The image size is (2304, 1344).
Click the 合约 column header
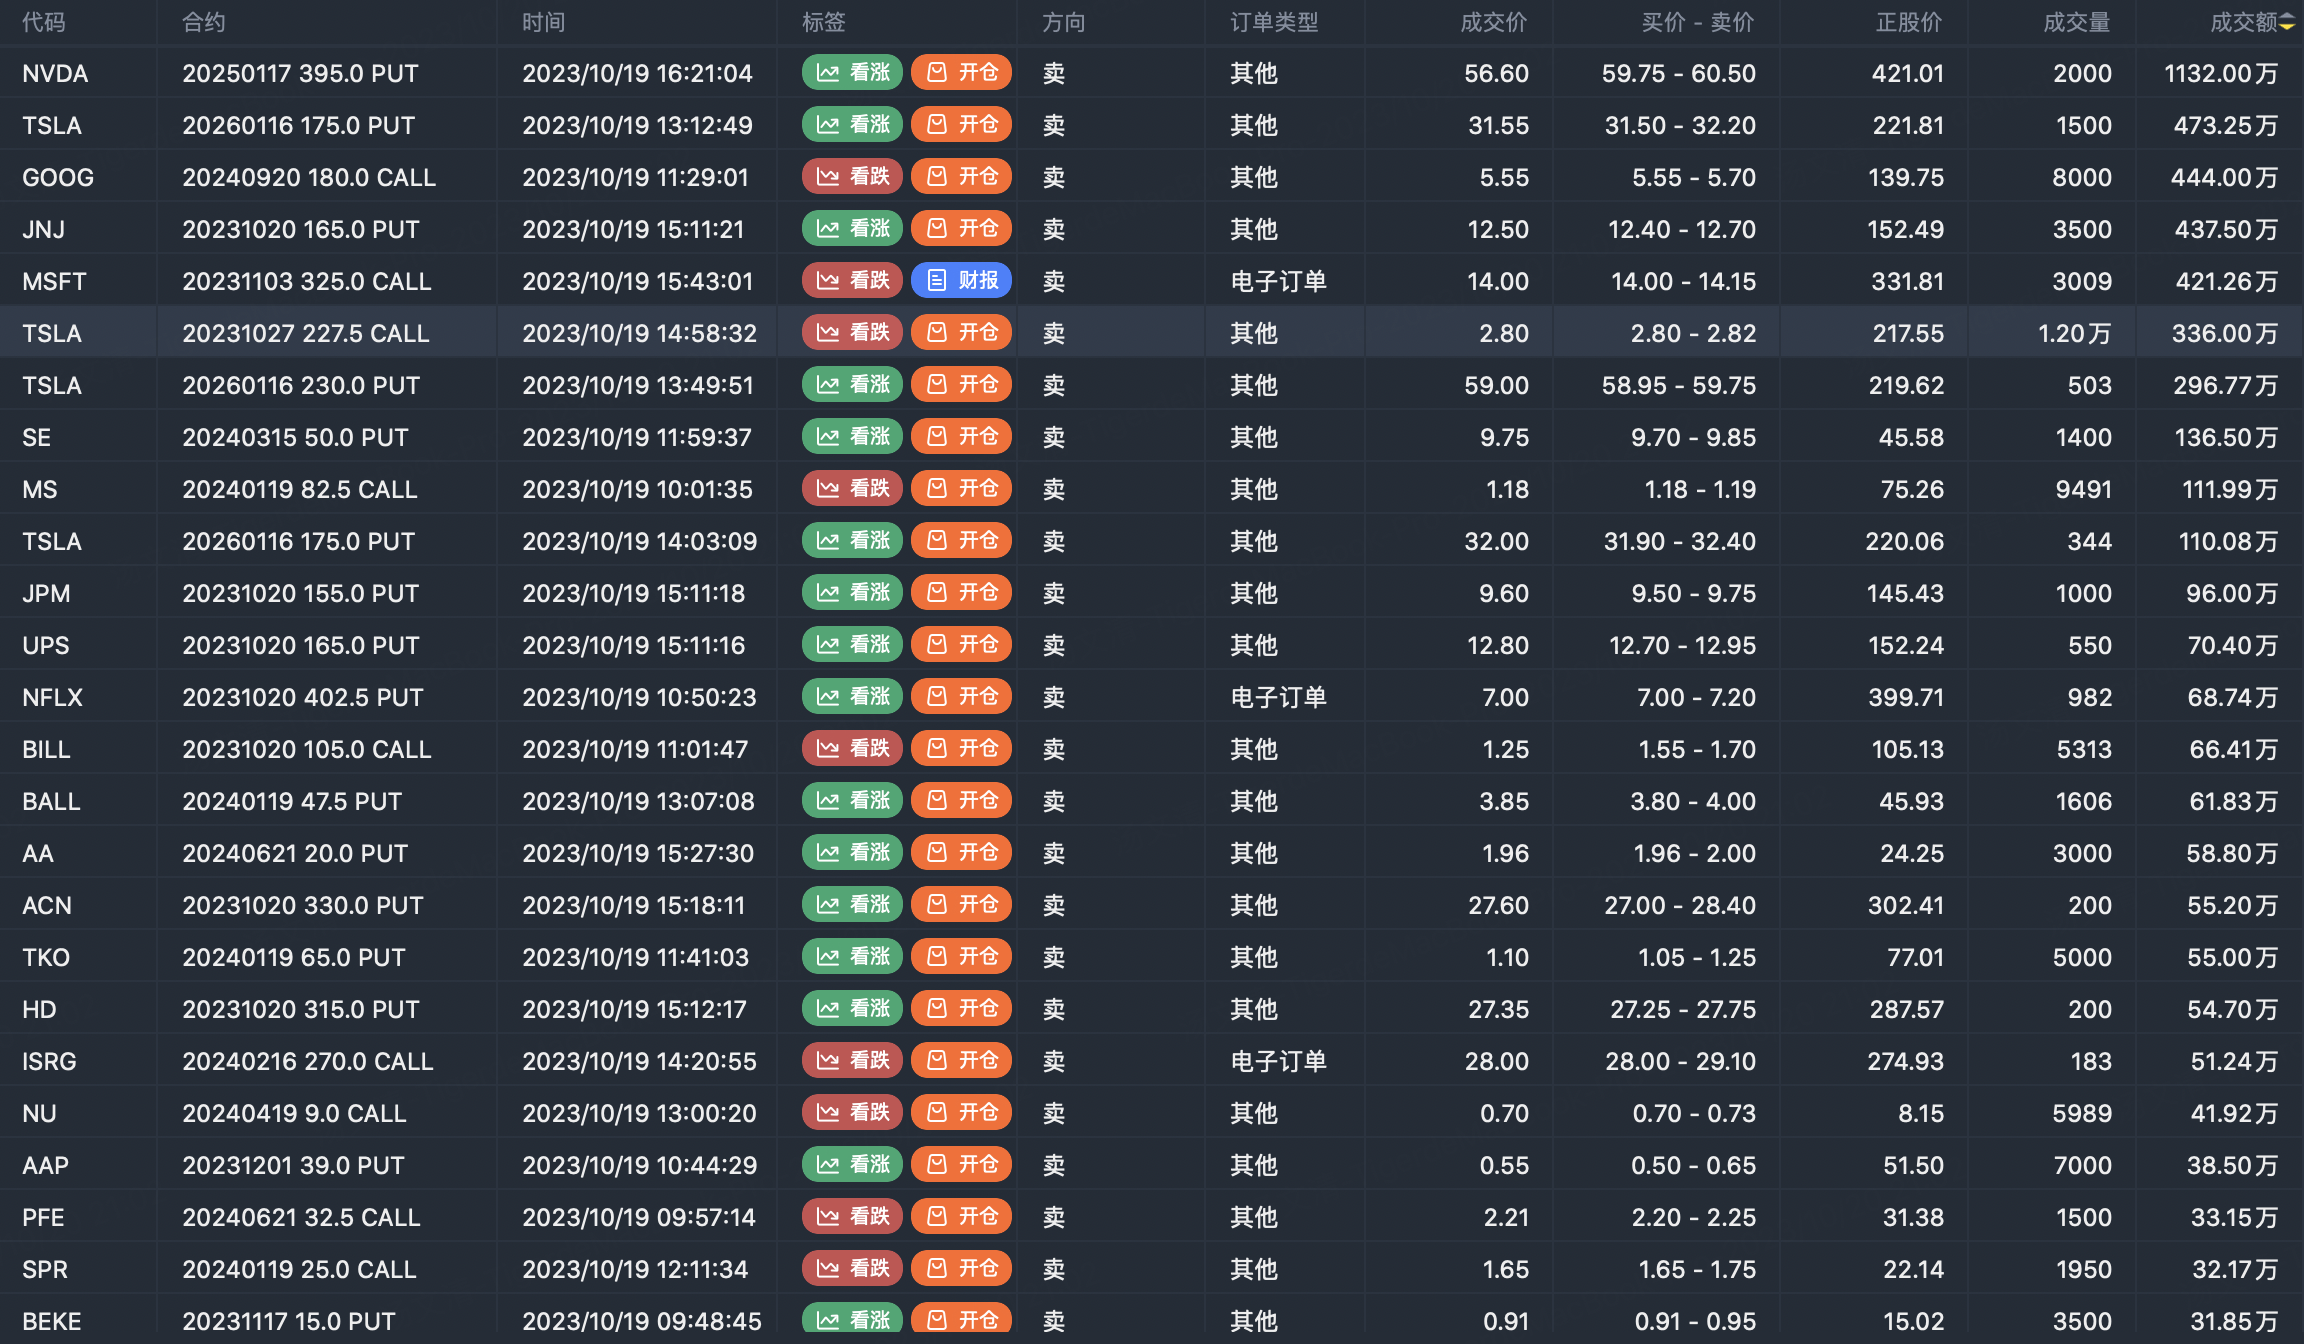tap(204, 22)
